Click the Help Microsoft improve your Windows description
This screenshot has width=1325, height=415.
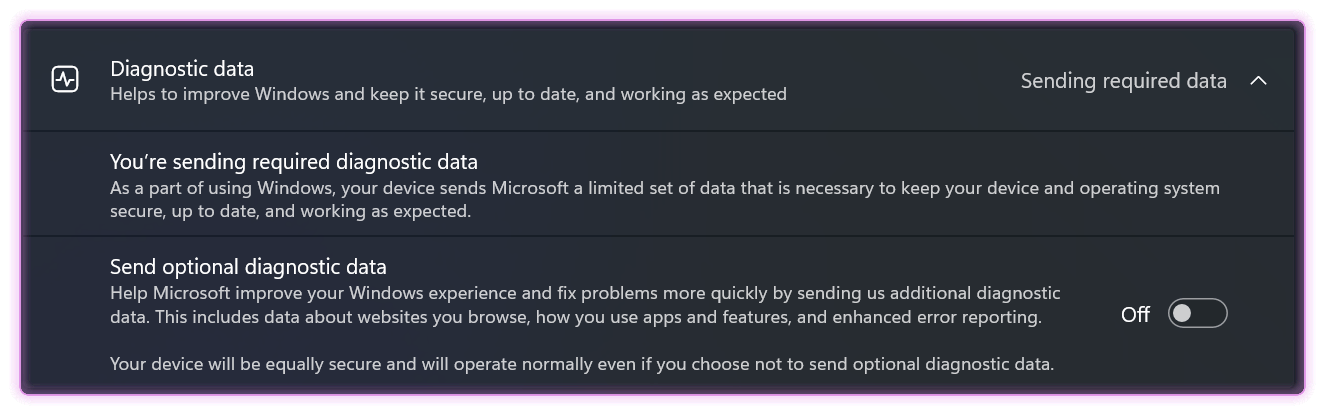pyautogui.click(x=584, y=293)
